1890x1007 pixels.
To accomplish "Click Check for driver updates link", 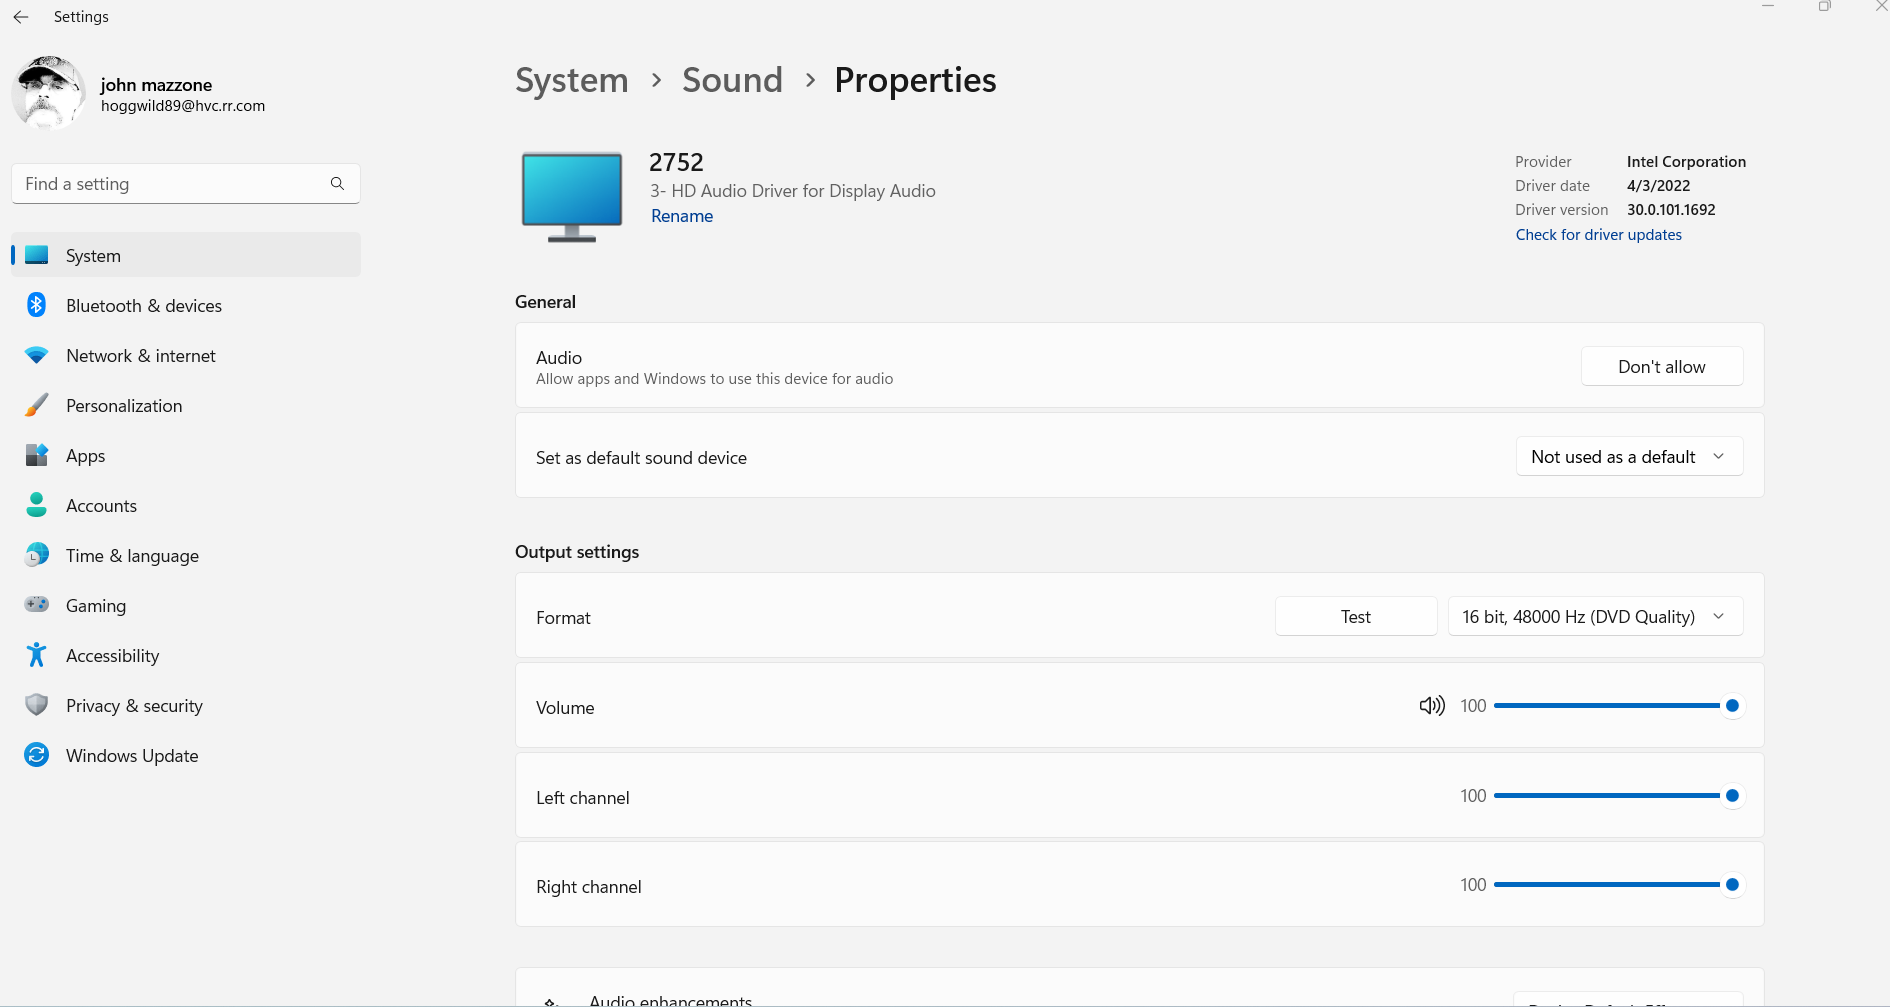I will (1598, 235).
